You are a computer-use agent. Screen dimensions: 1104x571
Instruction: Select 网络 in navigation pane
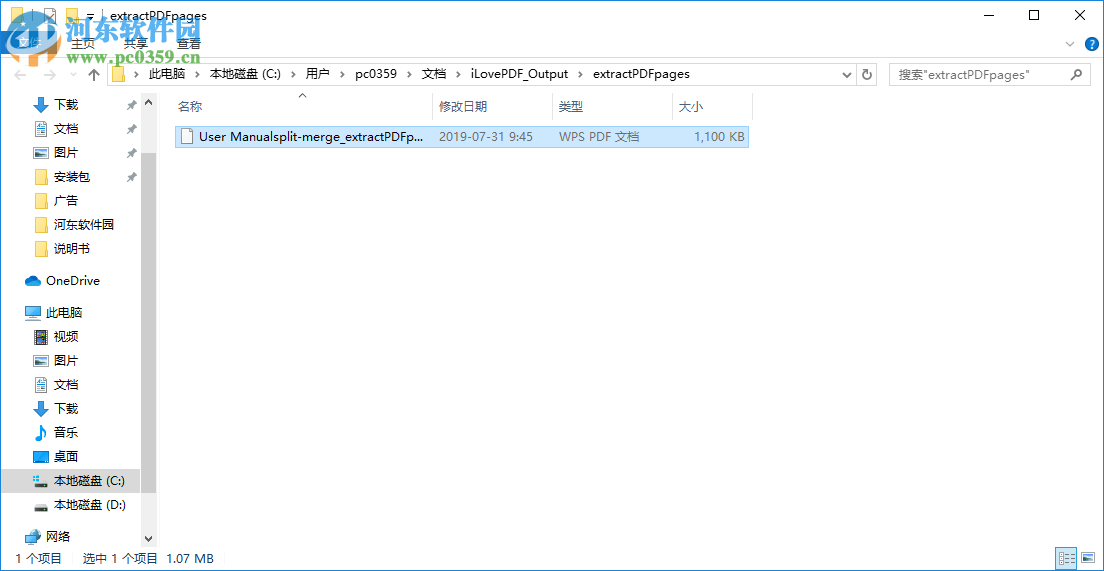pos(58,537)
